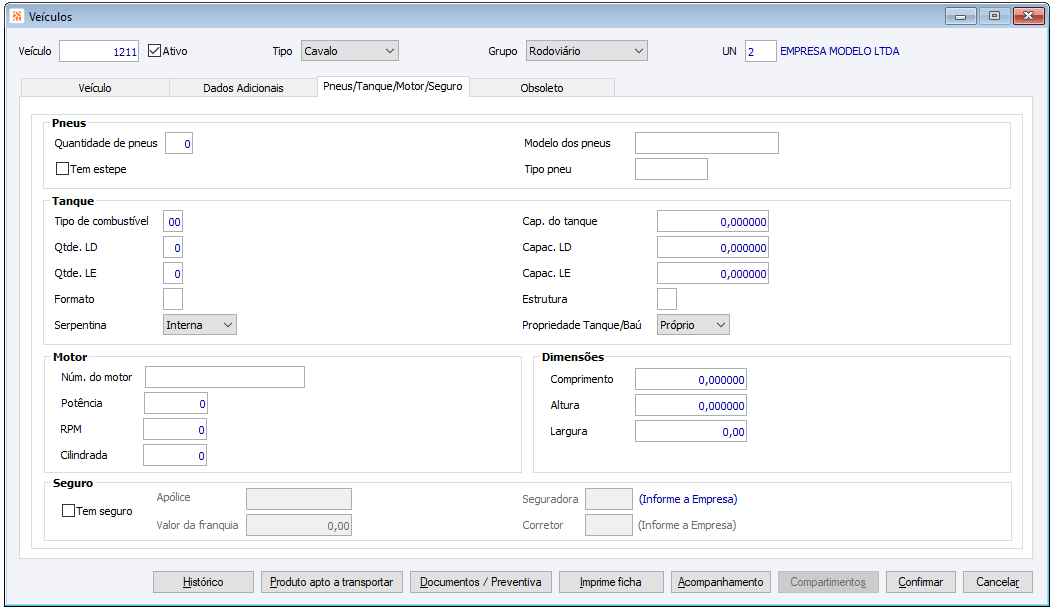
Task: Select the Qtde. LE field
Action: click(173, 274)
